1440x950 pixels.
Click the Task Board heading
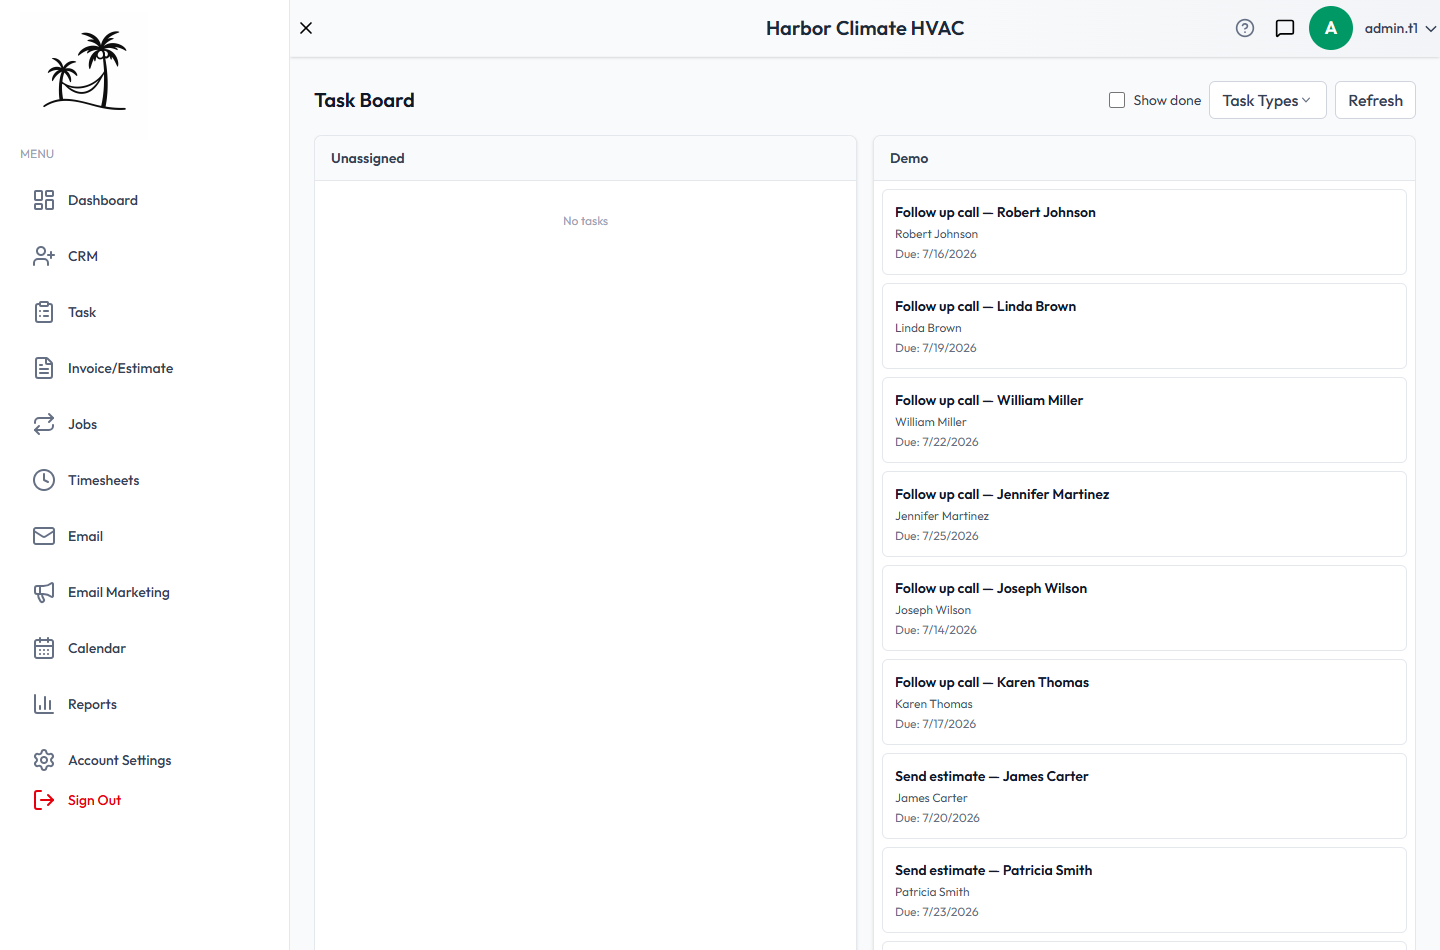coord(364,100)
